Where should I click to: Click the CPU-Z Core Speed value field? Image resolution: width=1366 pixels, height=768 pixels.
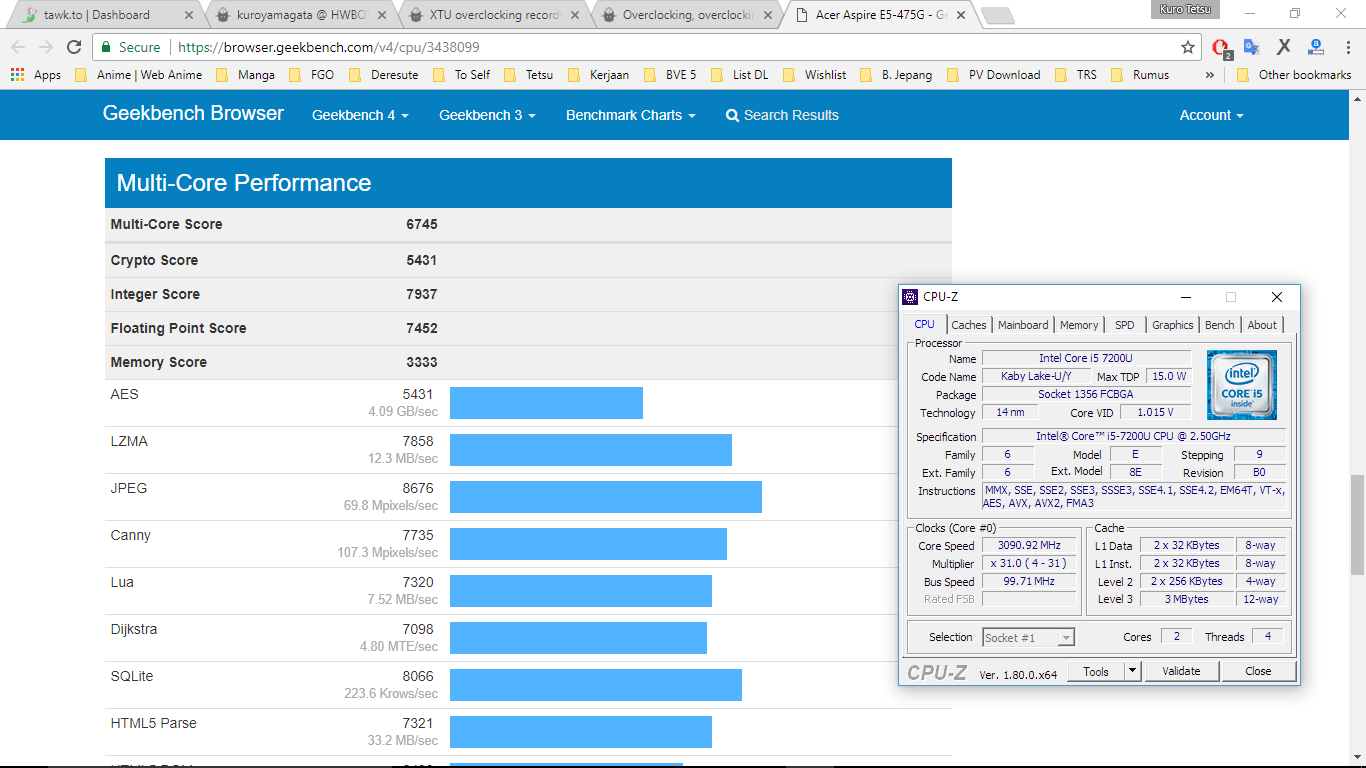1029,545
